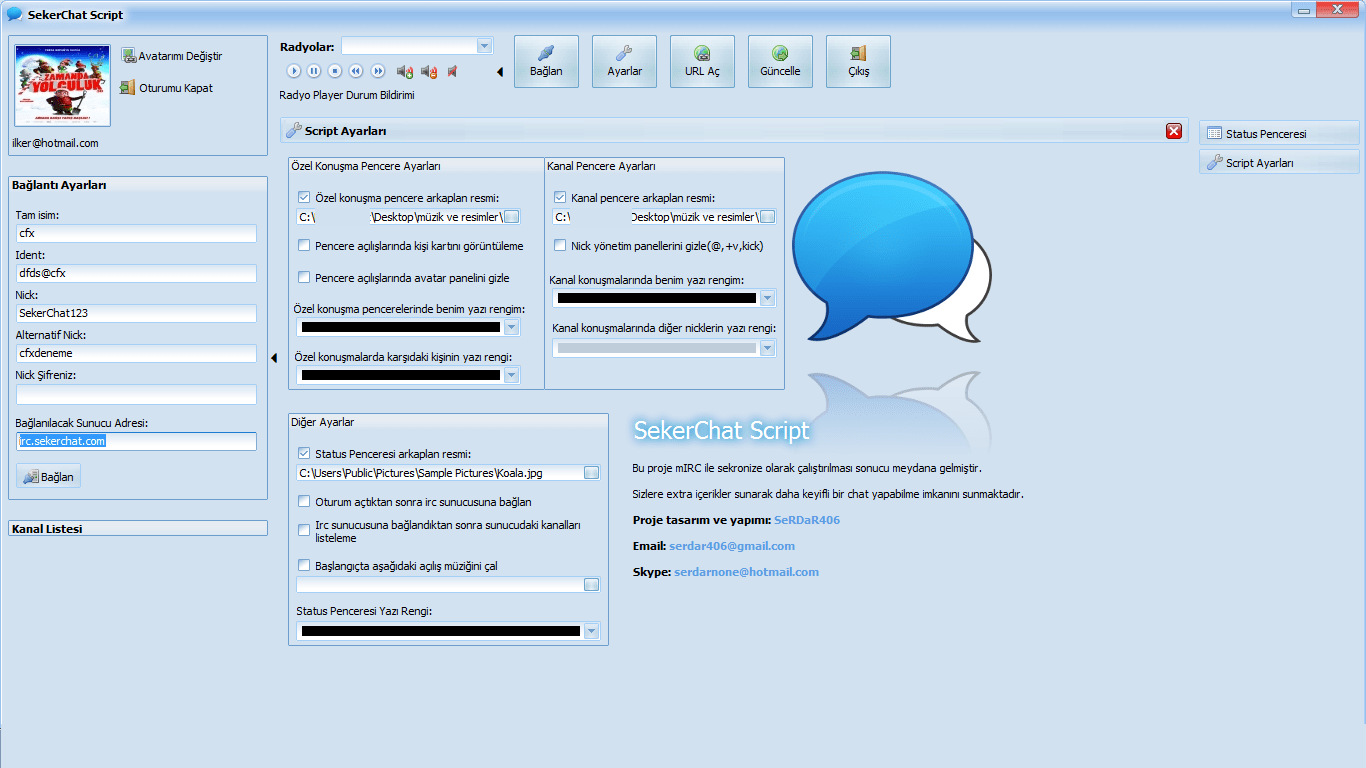Screen dimensions: 1366x768
Task: Click the Çıkış exit button
Action: tap(858, 61)
